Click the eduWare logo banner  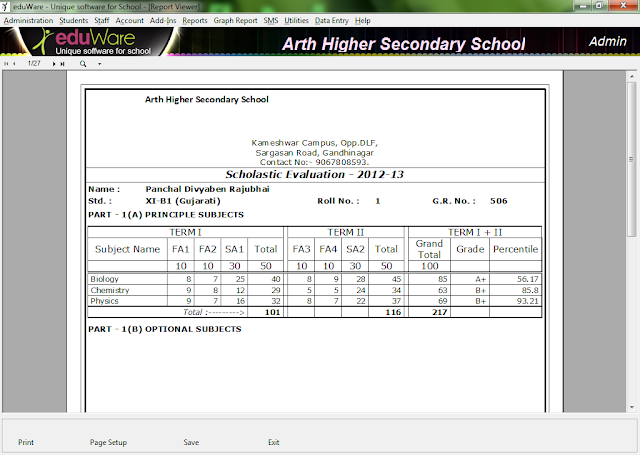pyautogui.click(x=95, y=42)
